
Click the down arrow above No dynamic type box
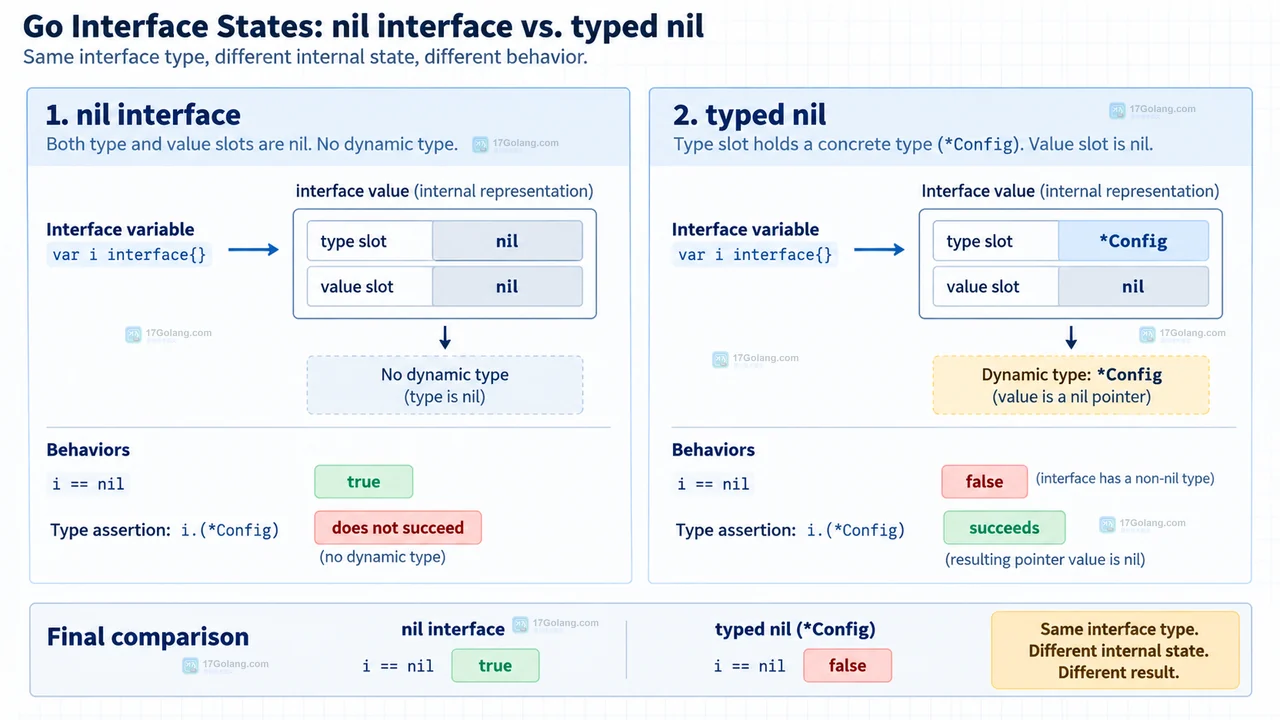[445, 337]
